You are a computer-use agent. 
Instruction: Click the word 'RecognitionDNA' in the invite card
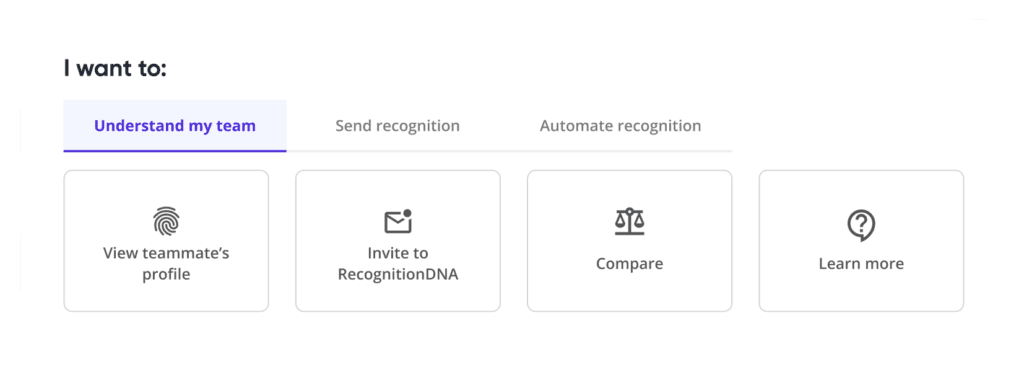(x=398, y=274)
